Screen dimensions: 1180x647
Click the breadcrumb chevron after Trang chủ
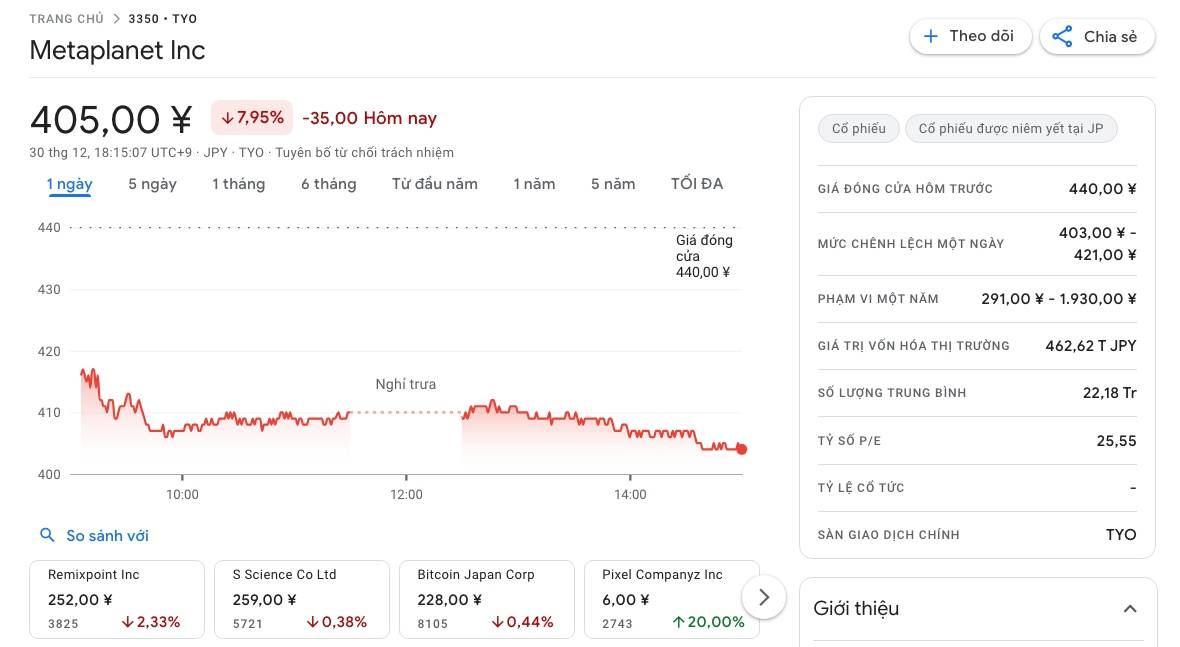click(116, 19)
